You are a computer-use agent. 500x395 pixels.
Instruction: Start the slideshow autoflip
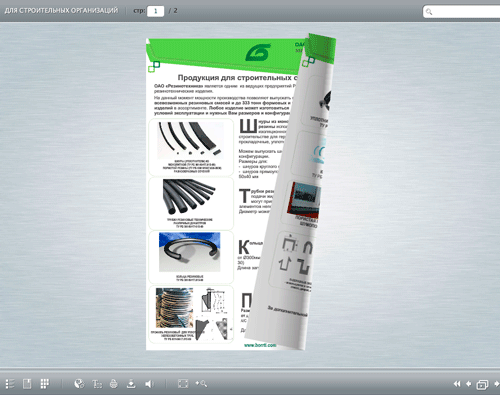[482, 385]
